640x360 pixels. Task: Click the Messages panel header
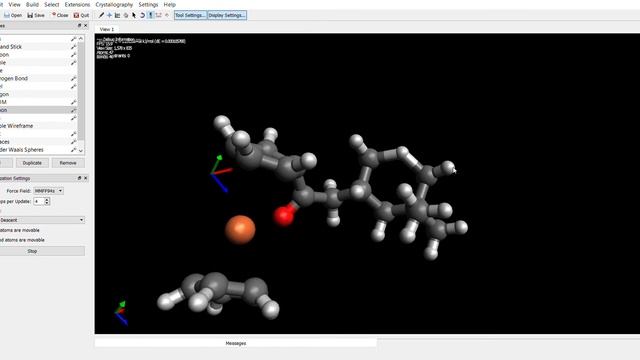(236, 343)
